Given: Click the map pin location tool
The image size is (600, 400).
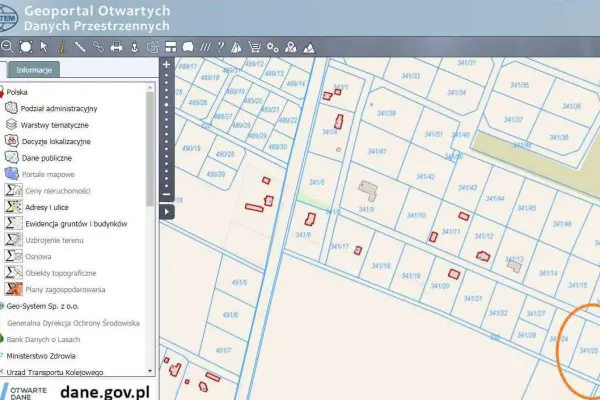Looking at the screenshot, I should click(291, 47).
